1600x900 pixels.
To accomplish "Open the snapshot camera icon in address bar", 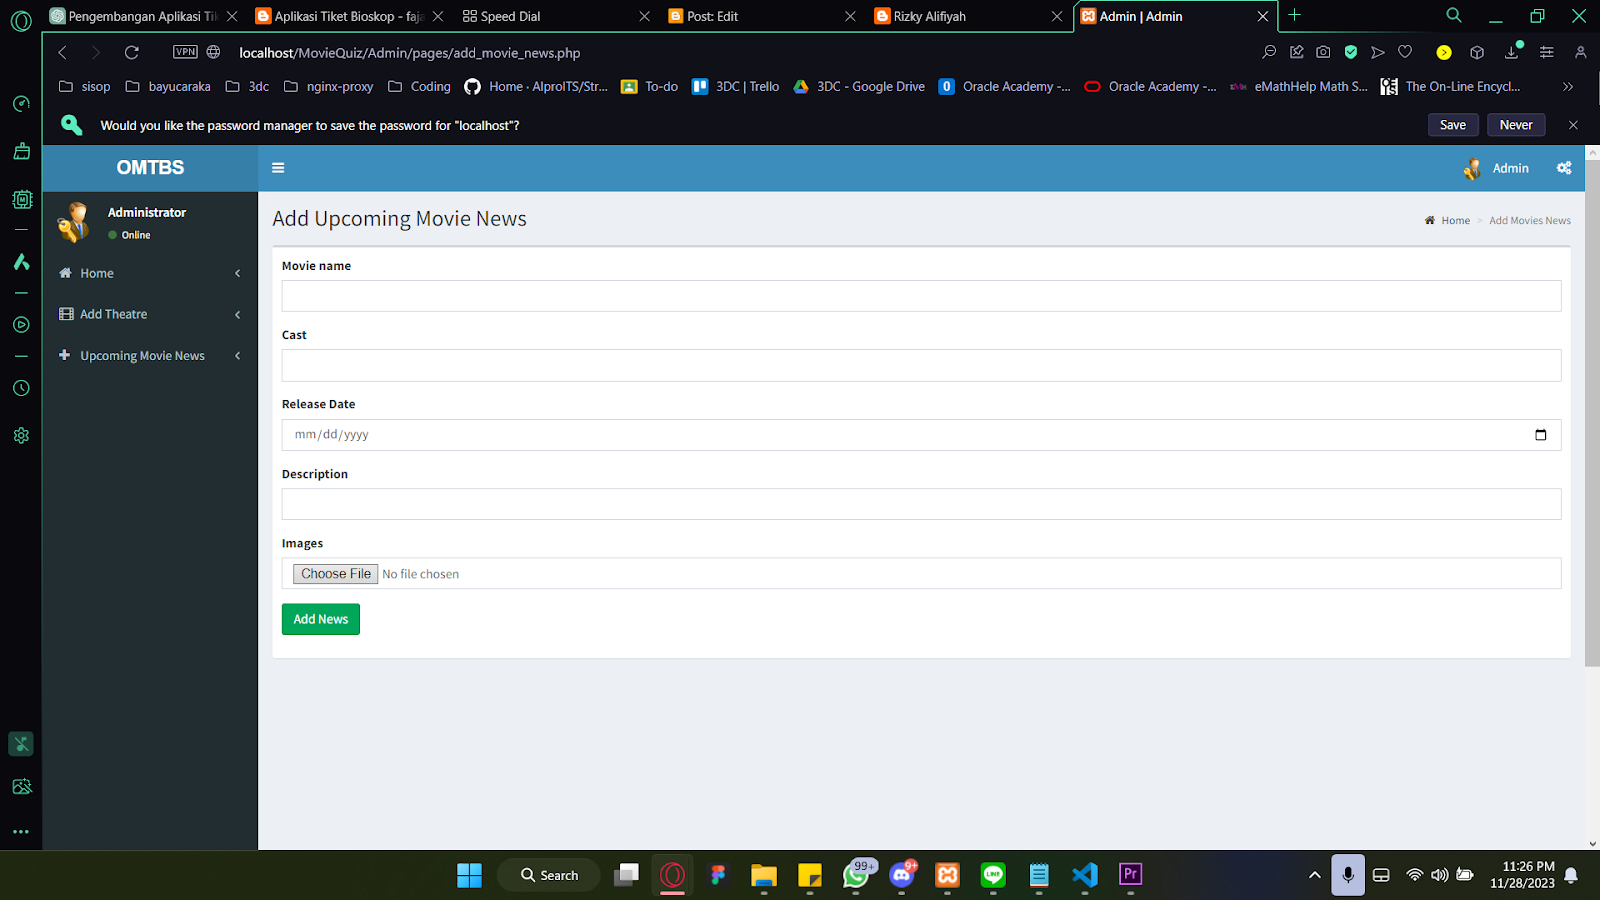I will [1323, 52].
